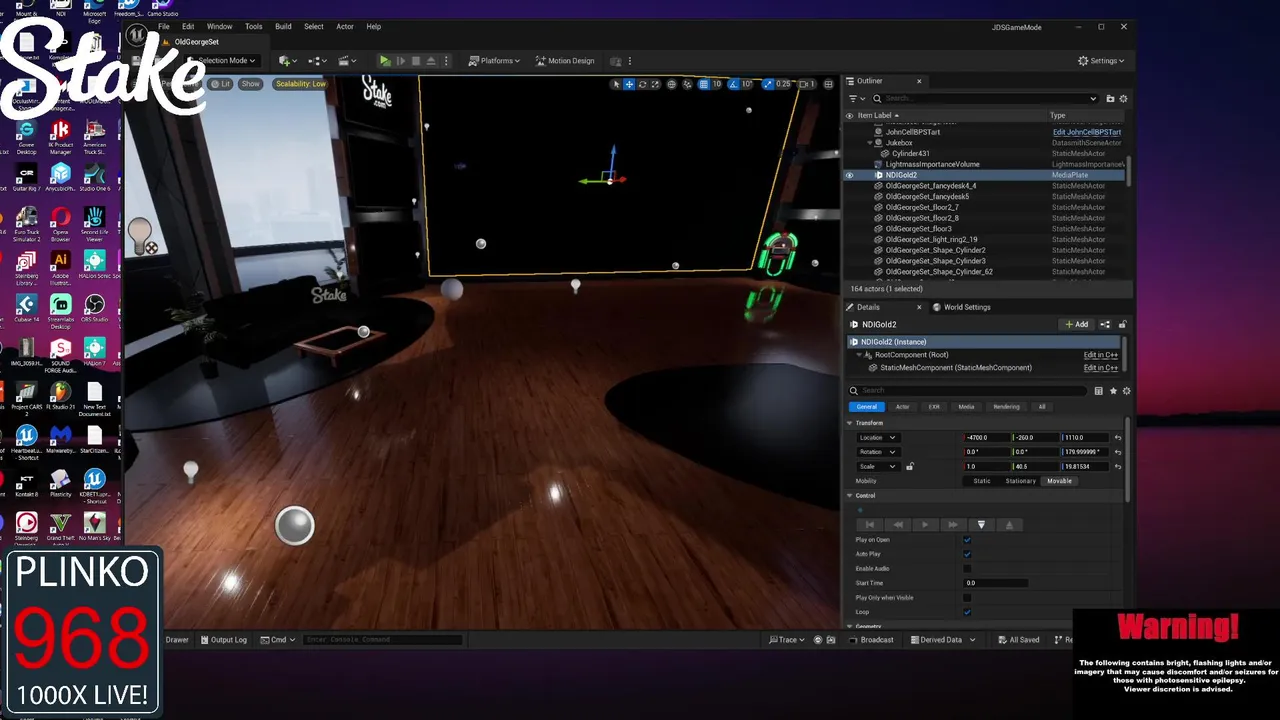Click the green Play in editor button

tap(385, 61)
